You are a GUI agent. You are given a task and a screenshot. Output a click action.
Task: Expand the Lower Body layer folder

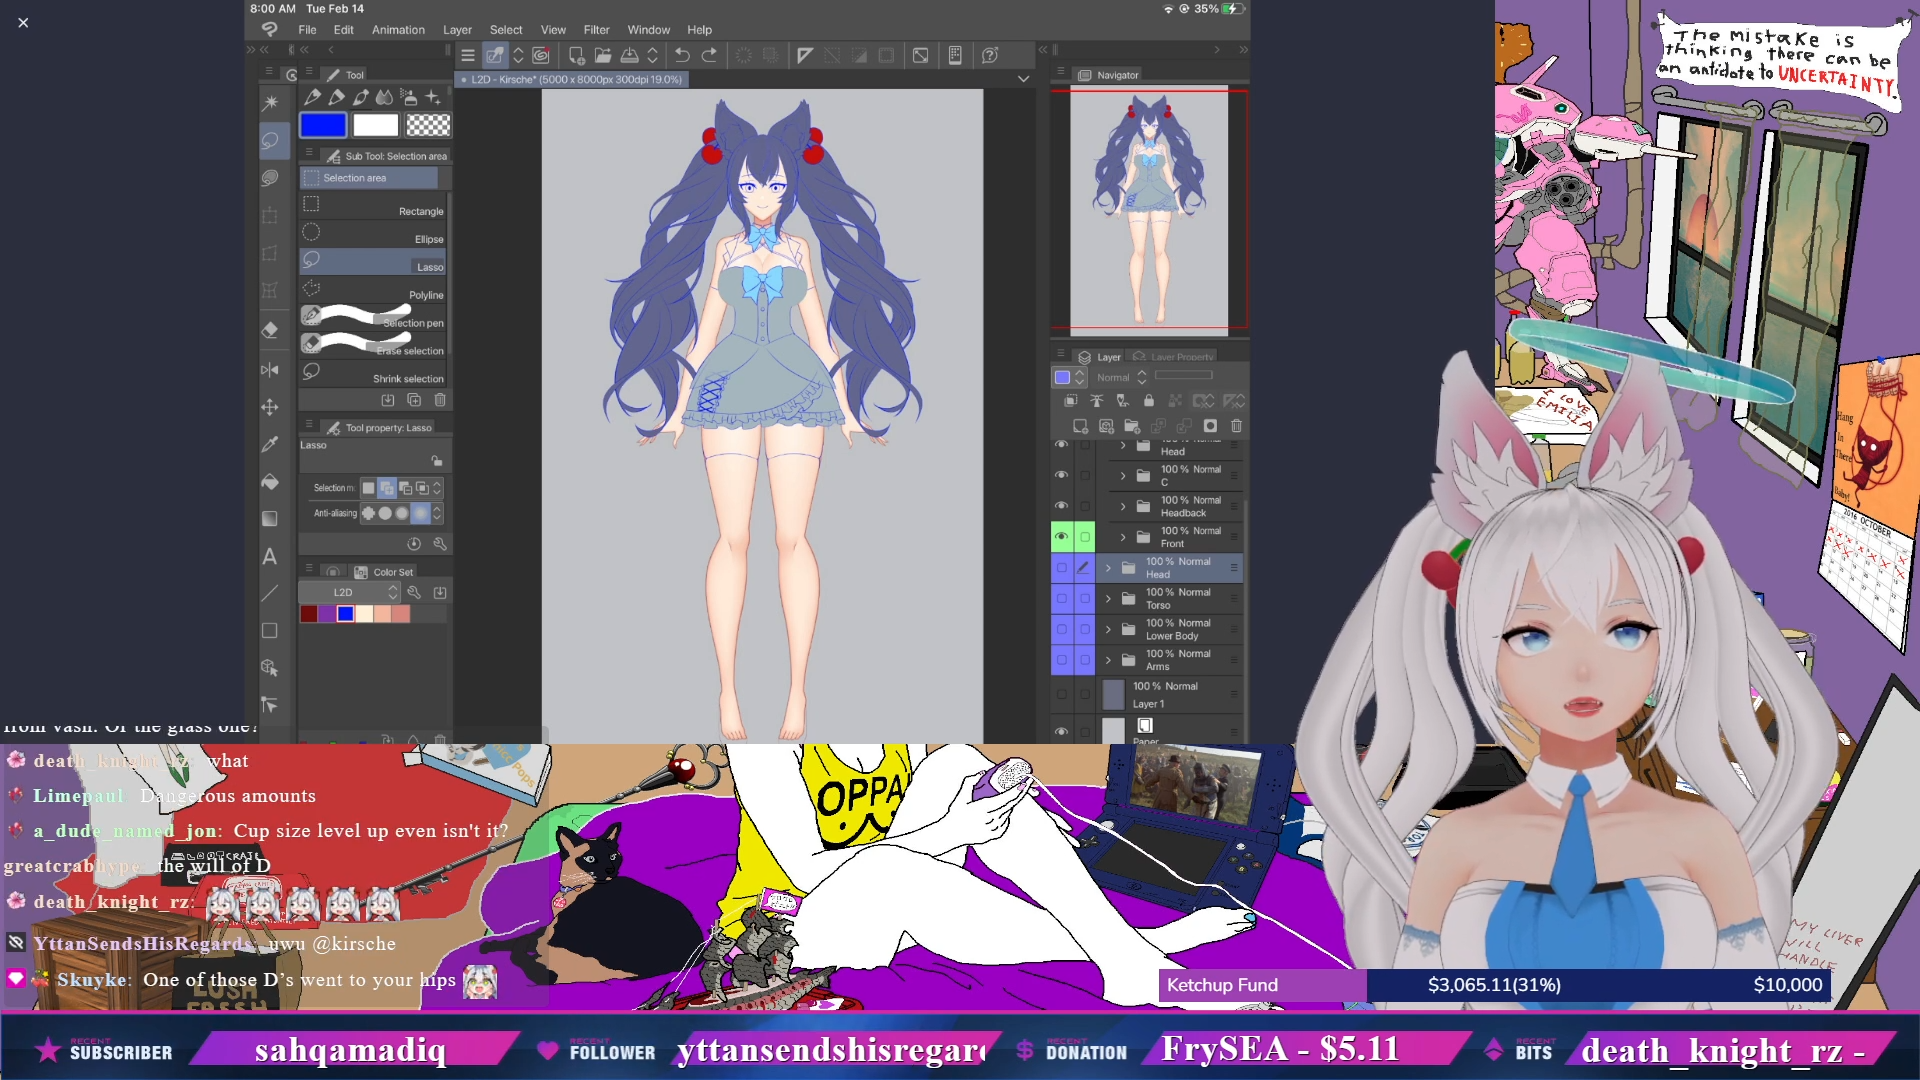click(x=1108, y=630)
